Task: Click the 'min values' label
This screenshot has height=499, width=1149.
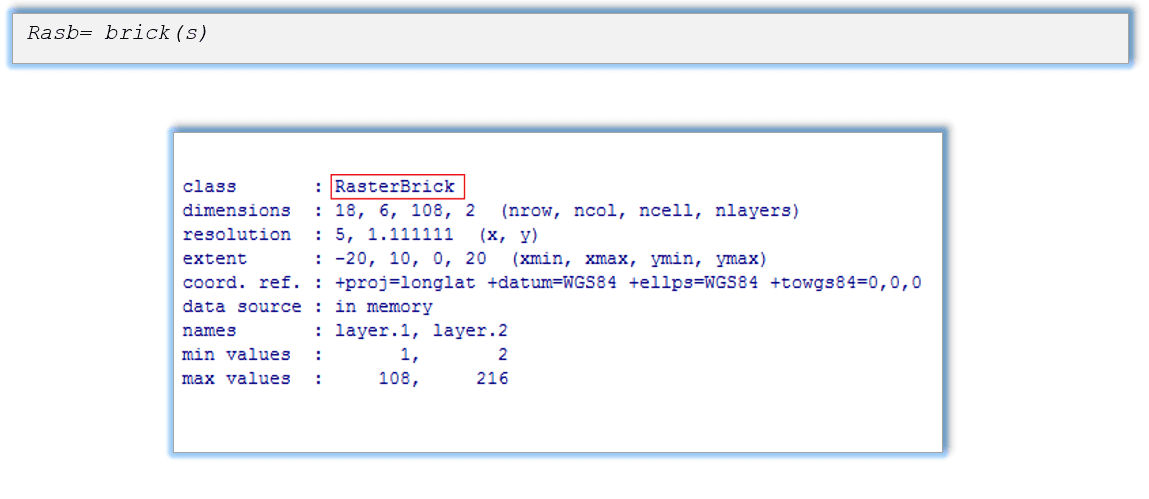Action: point(236,354)
